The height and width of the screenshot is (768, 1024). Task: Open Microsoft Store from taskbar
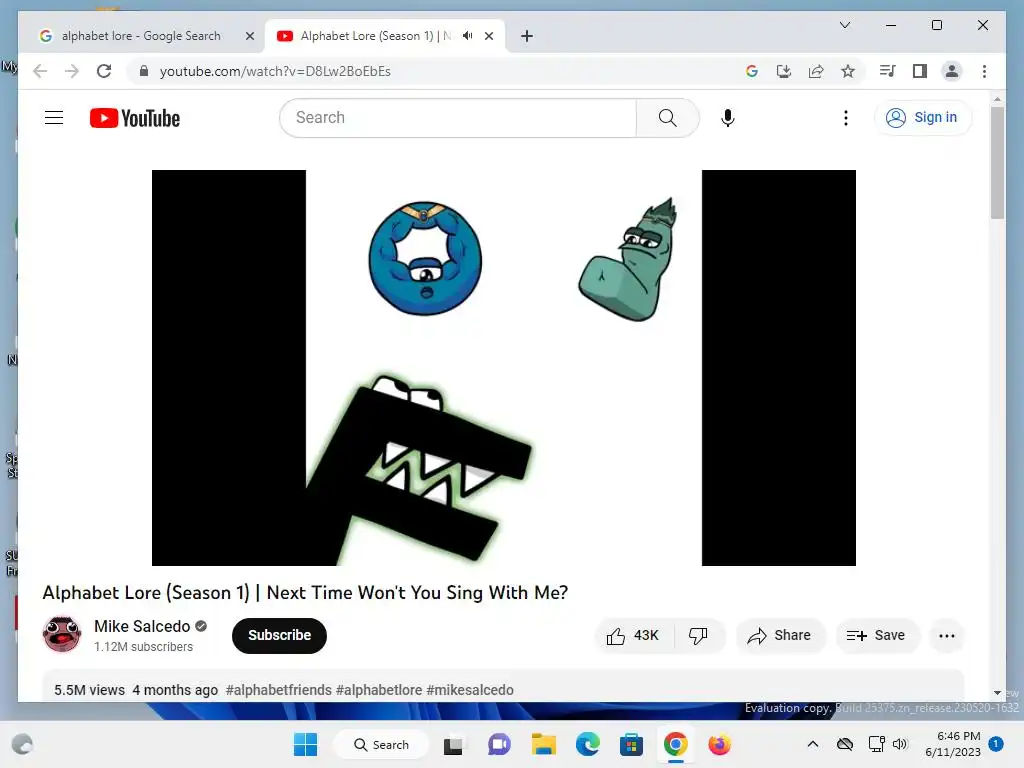coord(632,744)
